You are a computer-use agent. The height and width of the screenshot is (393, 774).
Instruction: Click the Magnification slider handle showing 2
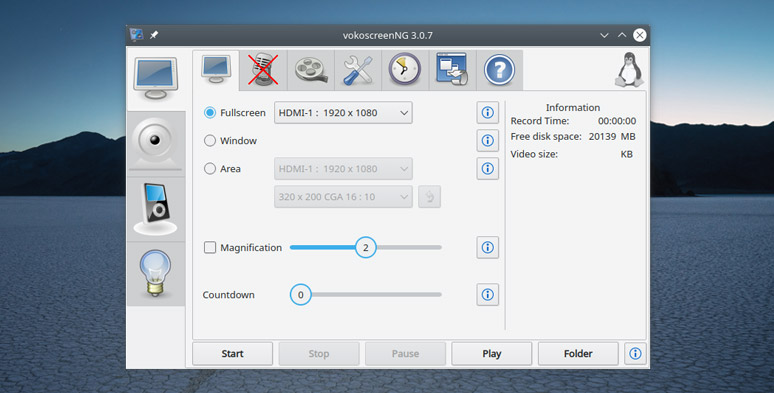(366, 247)
